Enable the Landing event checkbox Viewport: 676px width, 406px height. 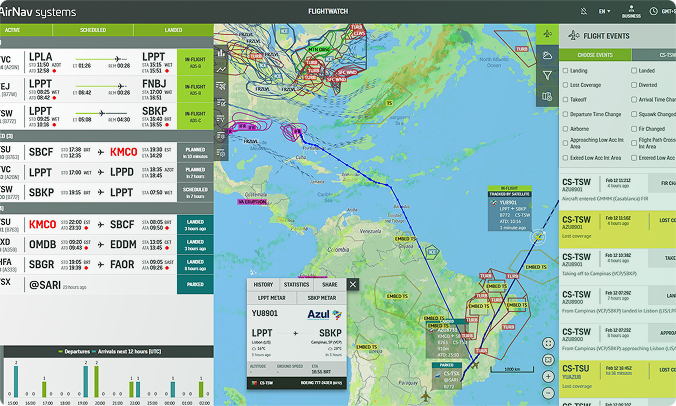coord(567,71)
